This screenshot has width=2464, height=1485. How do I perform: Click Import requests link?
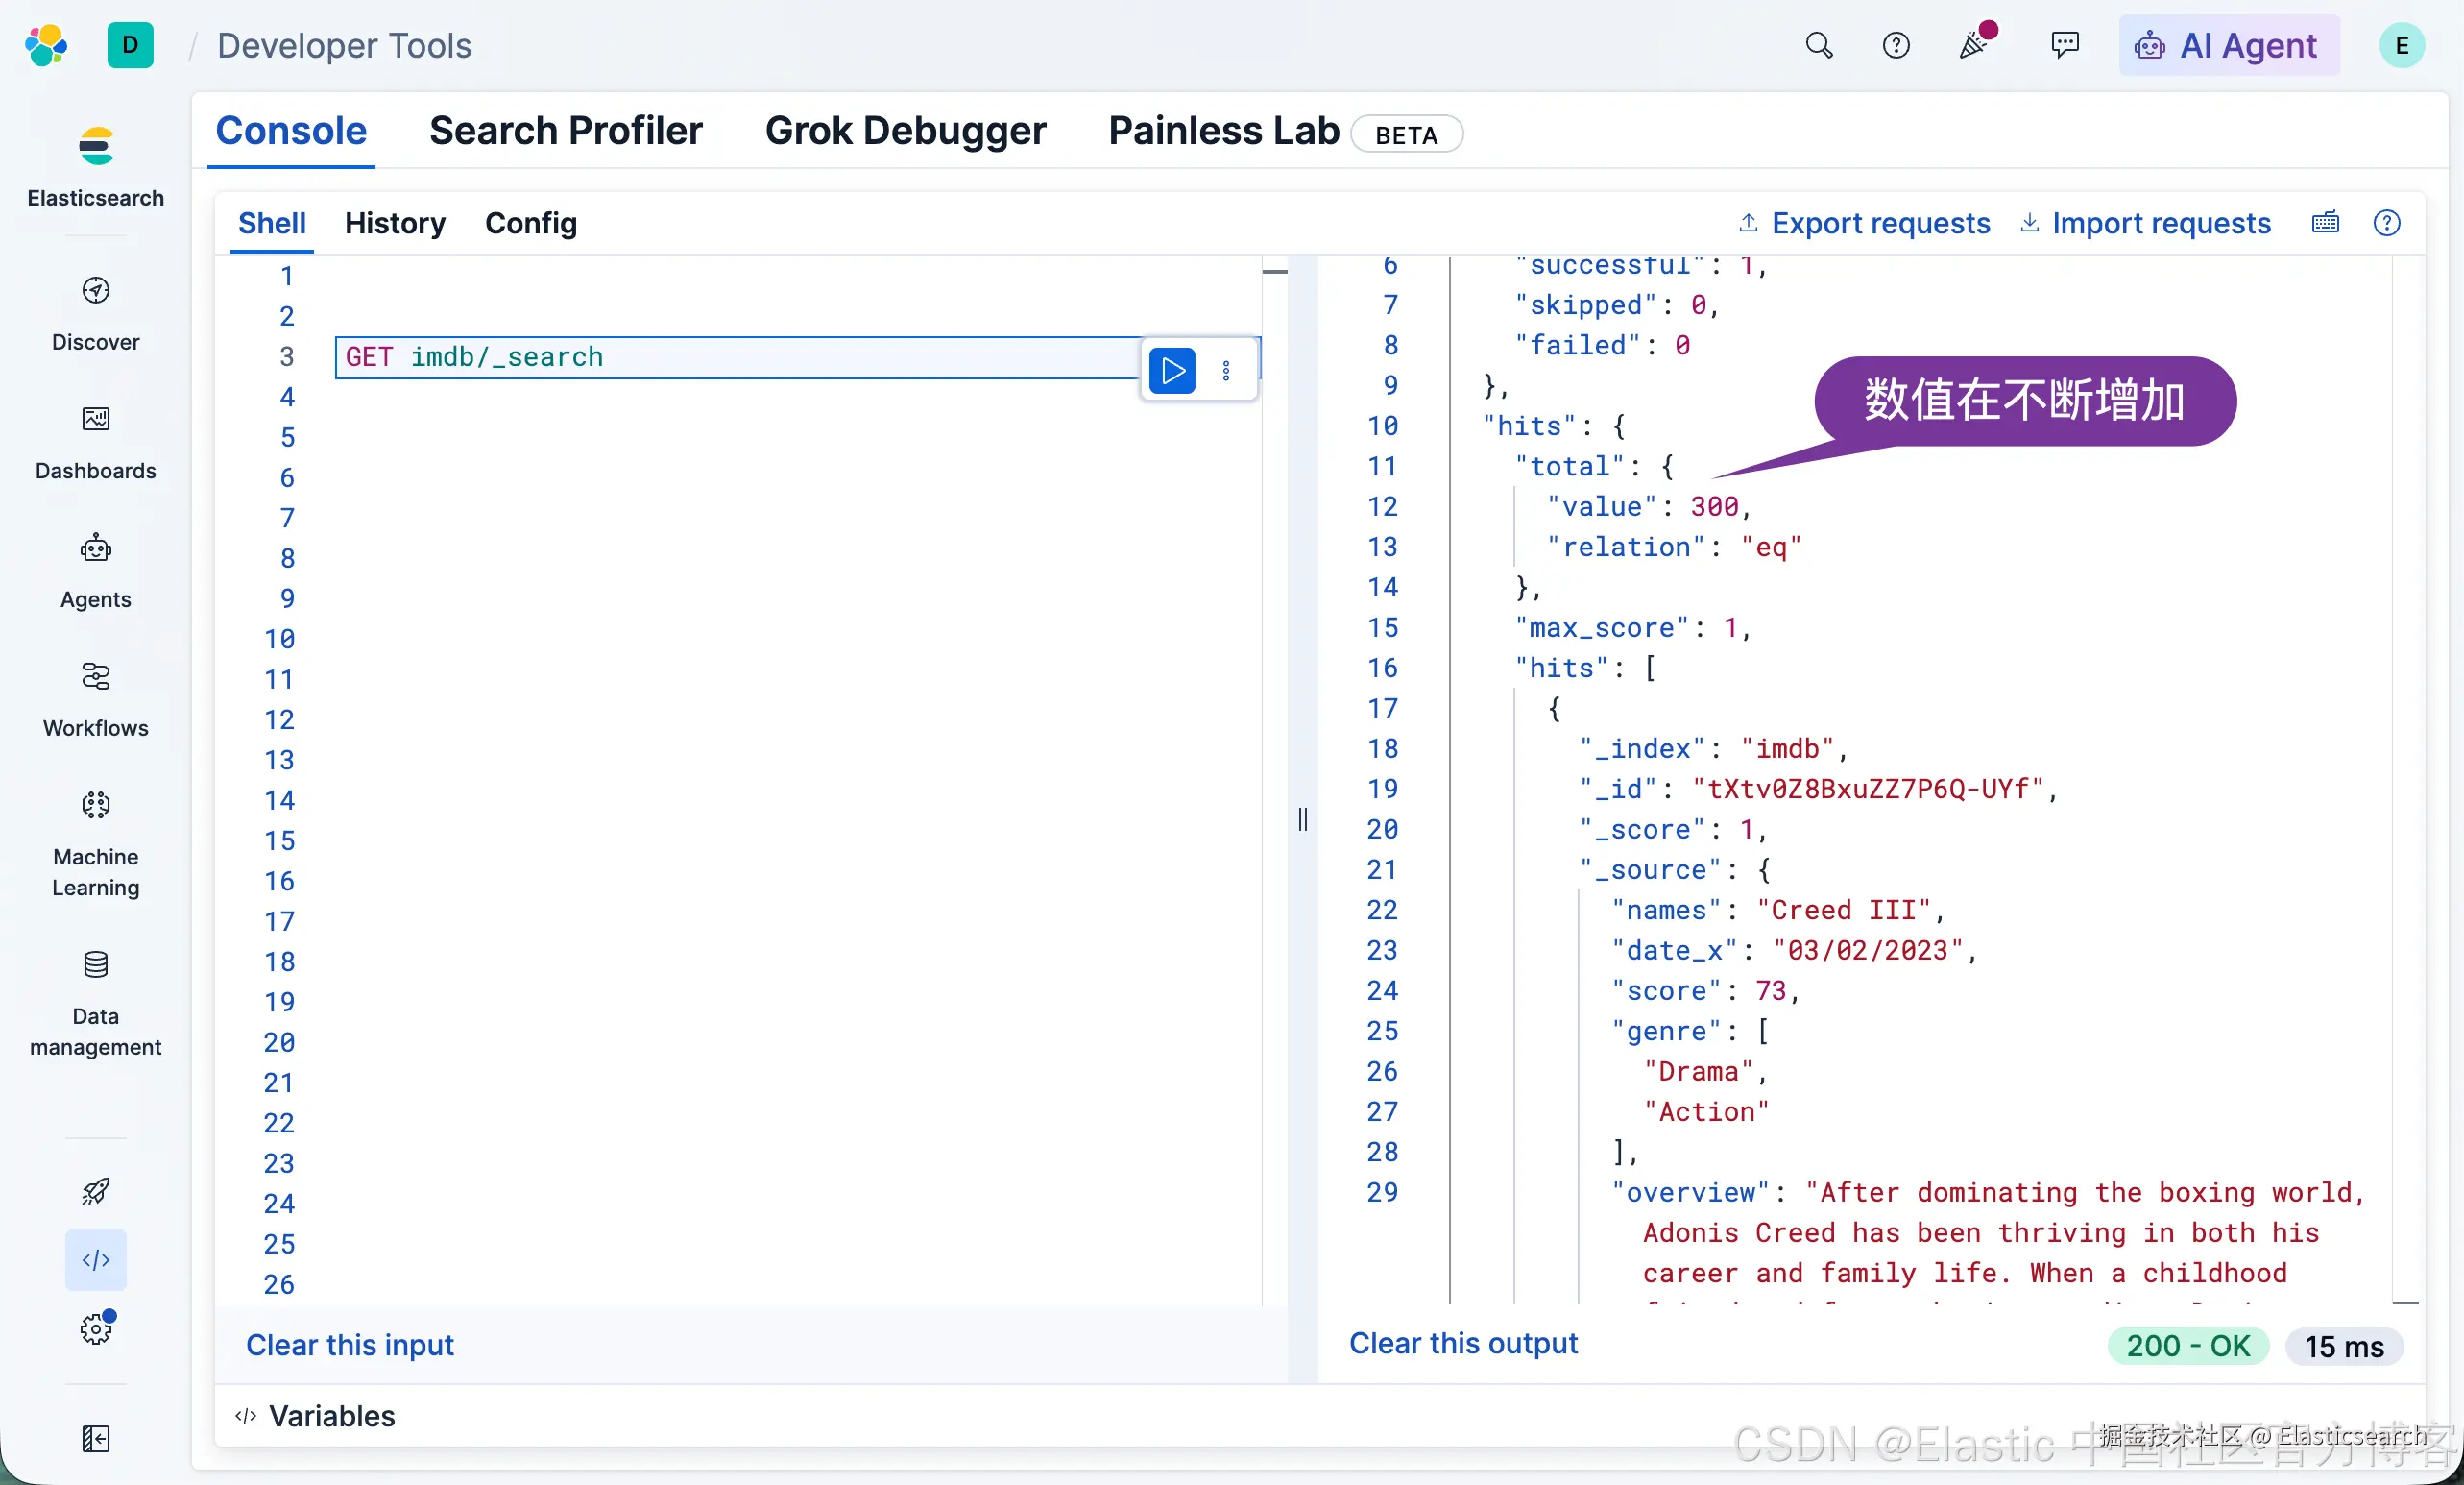tap(2145, 223)
